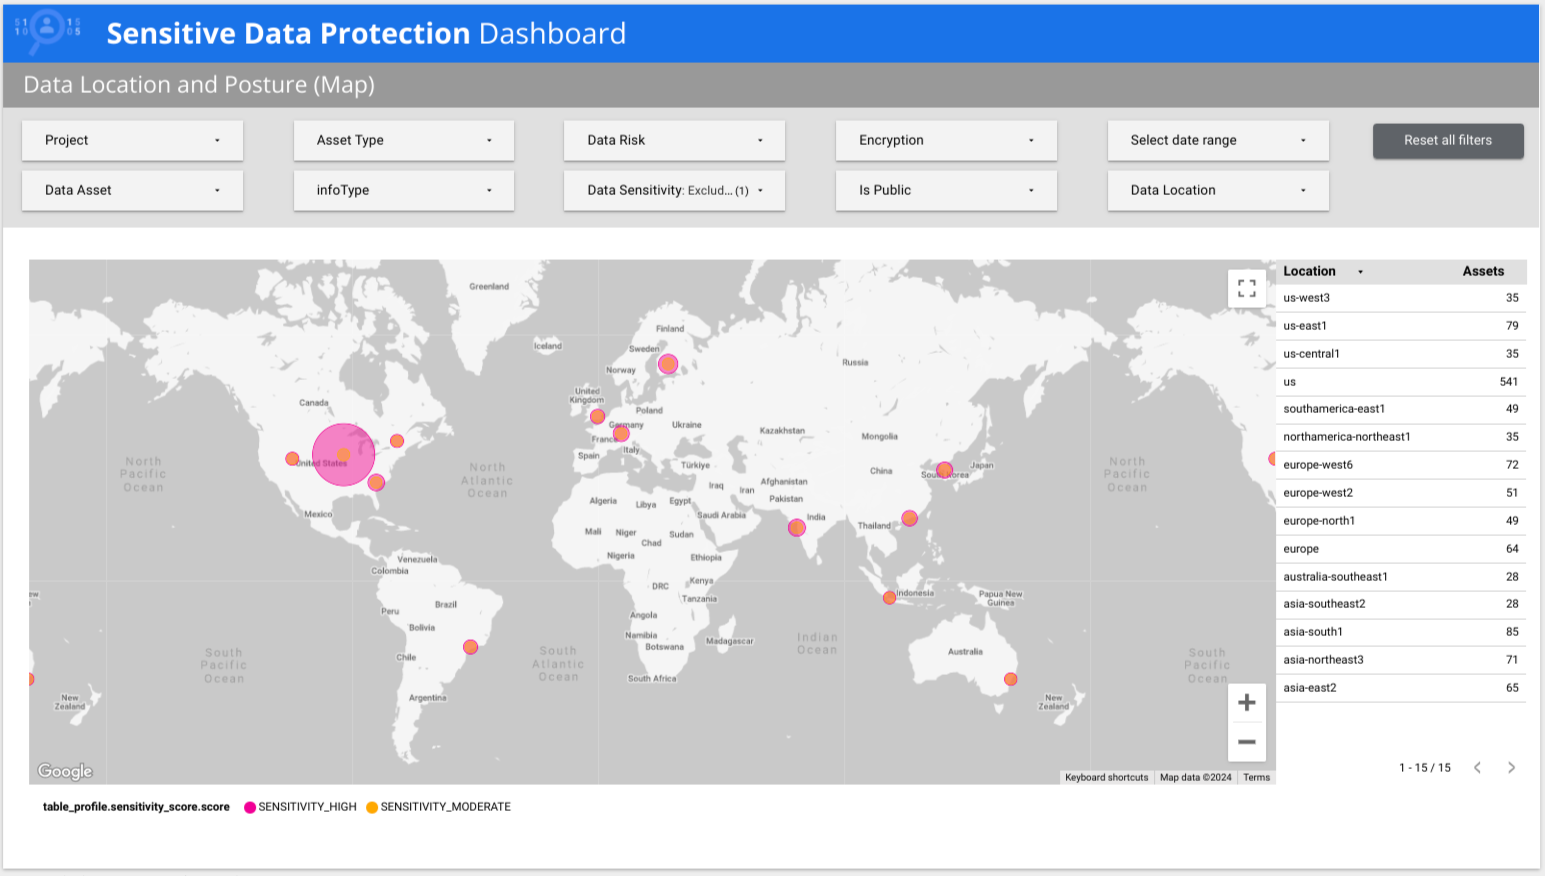Click the map marker in Brazil
This screenshot has height=876, width=1545.
tap(470, 647)
